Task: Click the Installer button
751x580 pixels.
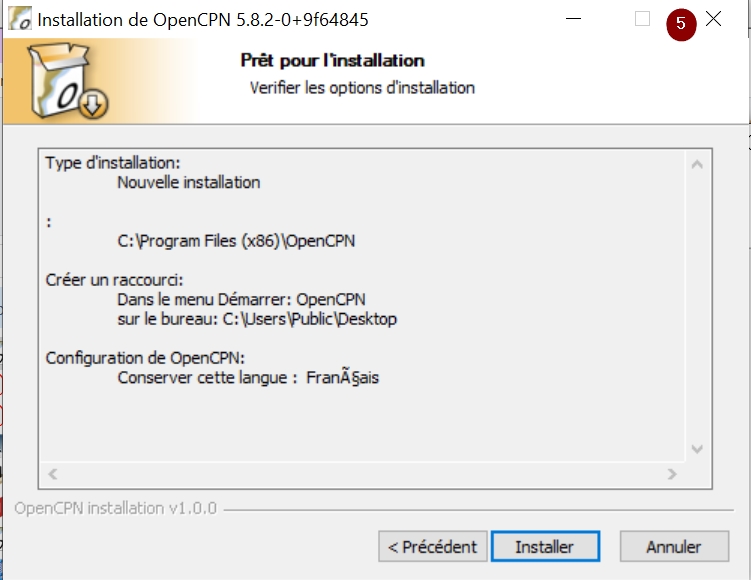Action: point(545,546)
